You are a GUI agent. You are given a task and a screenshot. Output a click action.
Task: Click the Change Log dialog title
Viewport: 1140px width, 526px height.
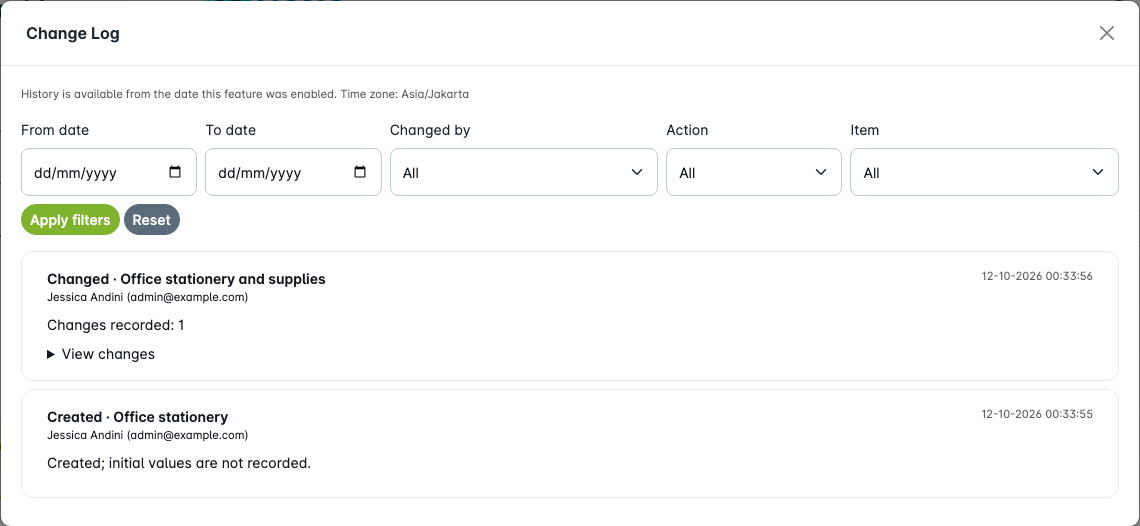click(x=73, y=33)
